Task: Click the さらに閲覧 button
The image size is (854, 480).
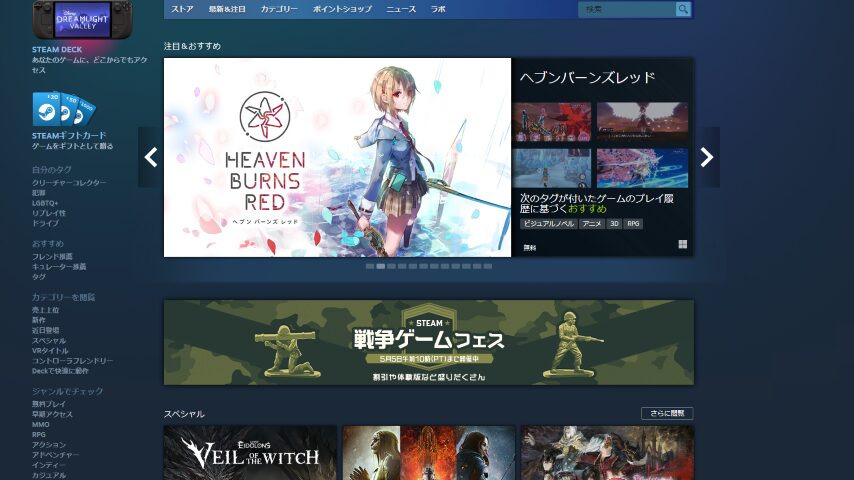Action: 667,414
